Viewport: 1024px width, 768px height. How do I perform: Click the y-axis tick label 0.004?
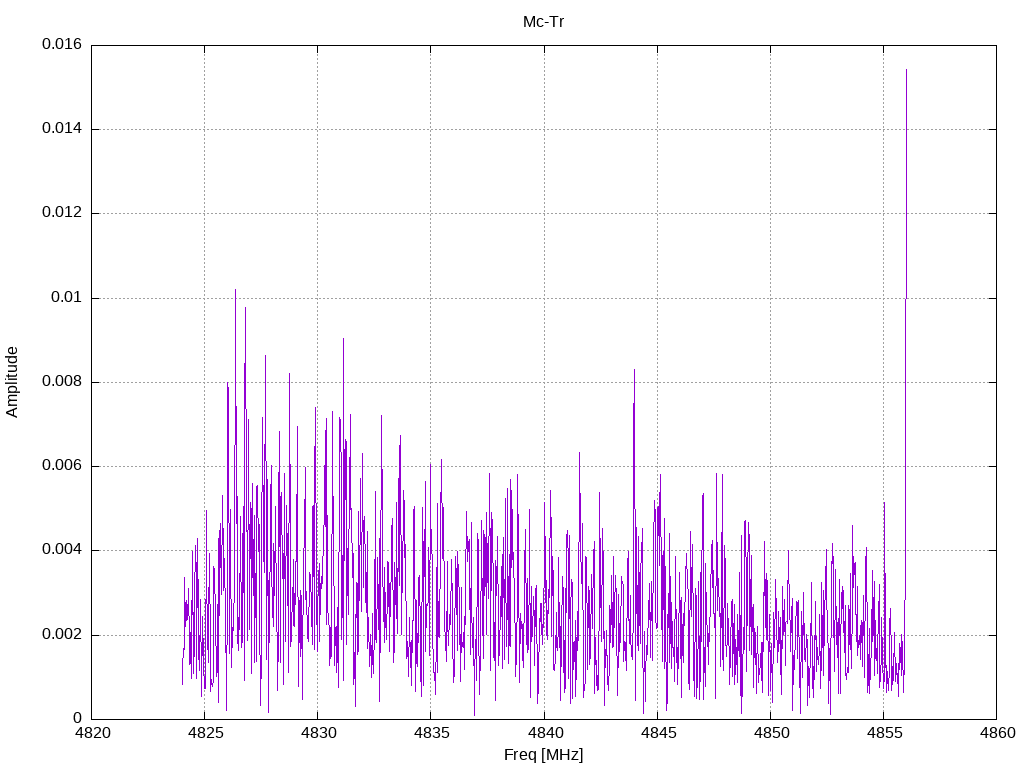click(x=62, y=551)
